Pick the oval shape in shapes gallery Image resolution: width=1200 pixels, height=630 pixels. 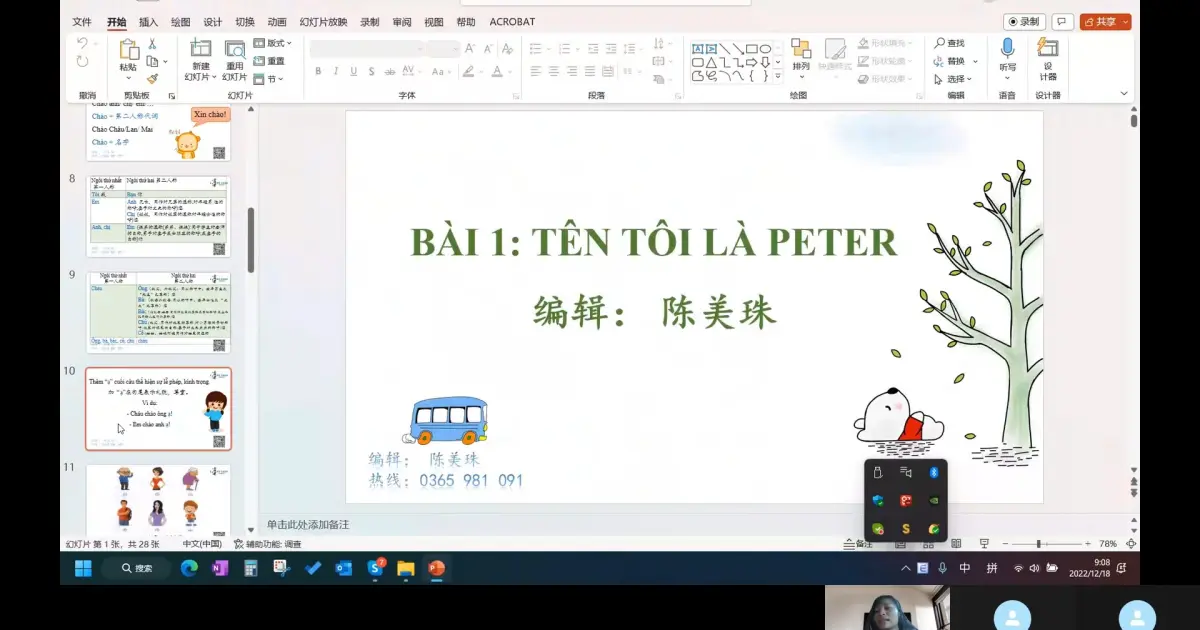pyautogui.click(x=764, y=48)
